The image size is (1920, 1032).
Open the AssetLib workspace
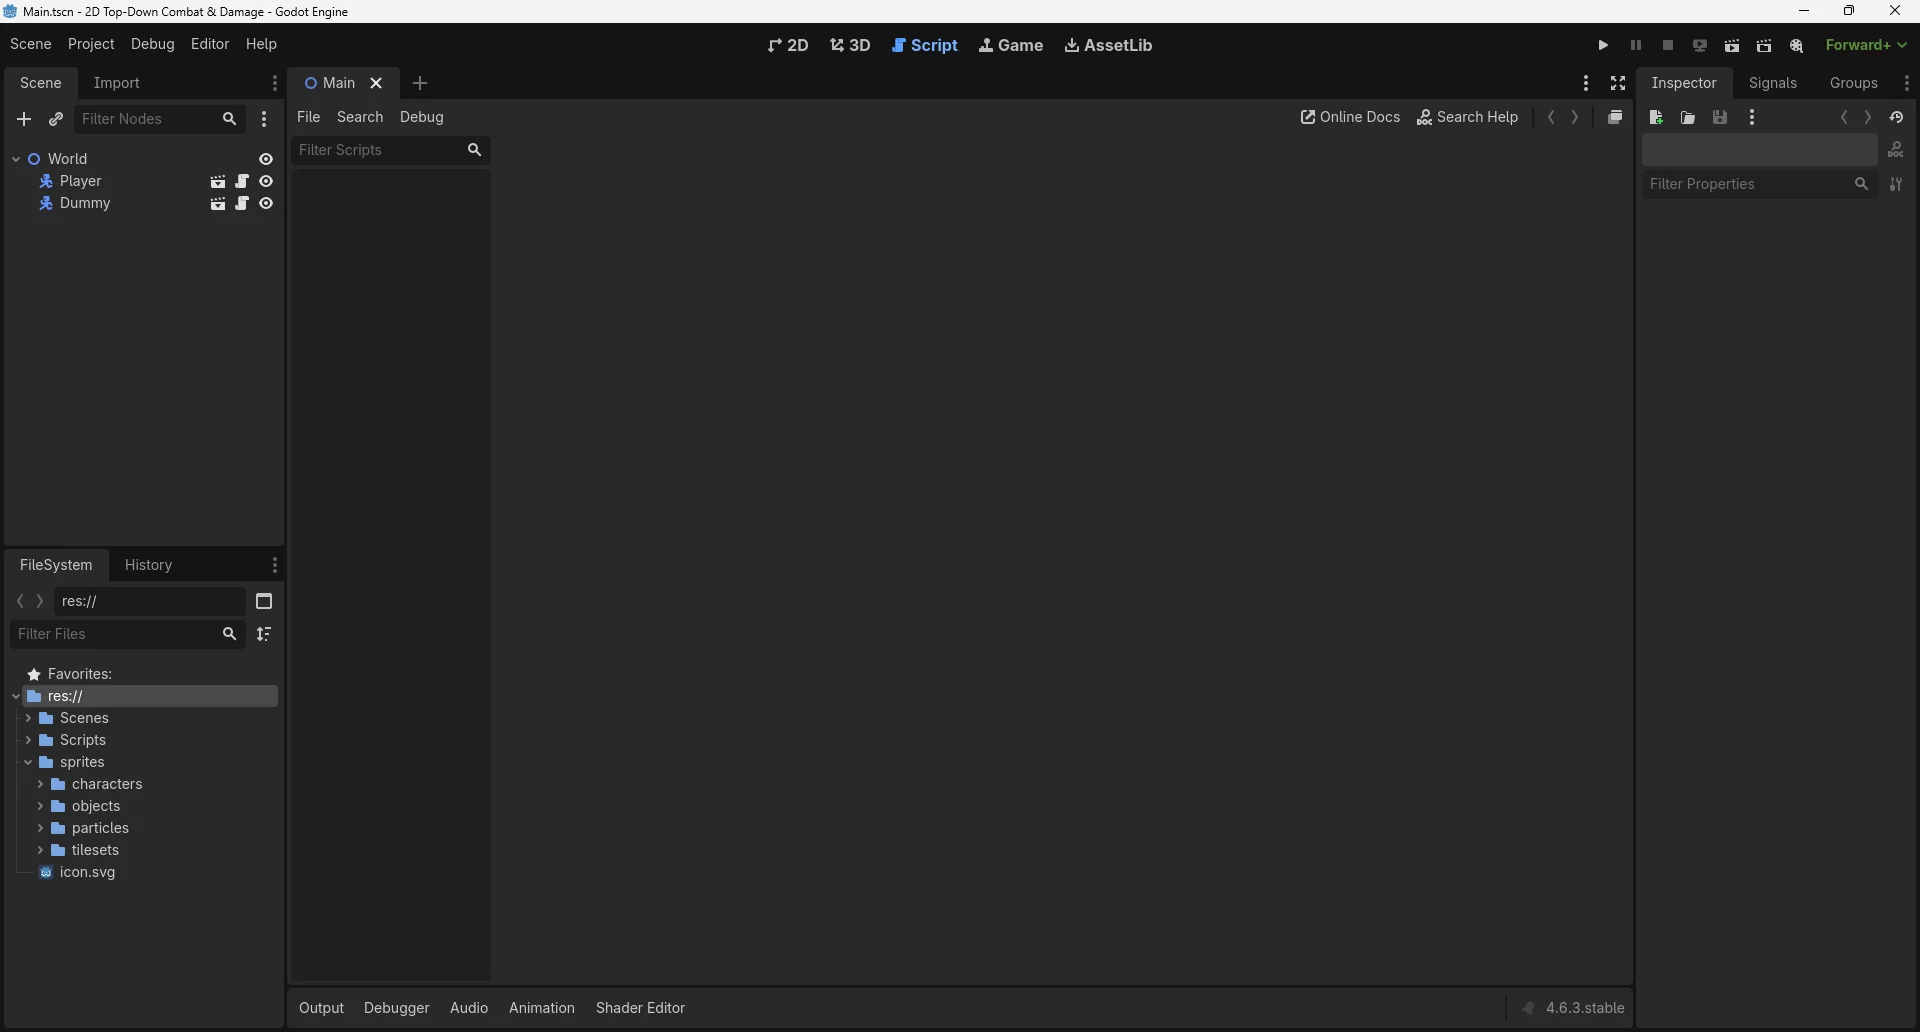(x=1108, y=45)
